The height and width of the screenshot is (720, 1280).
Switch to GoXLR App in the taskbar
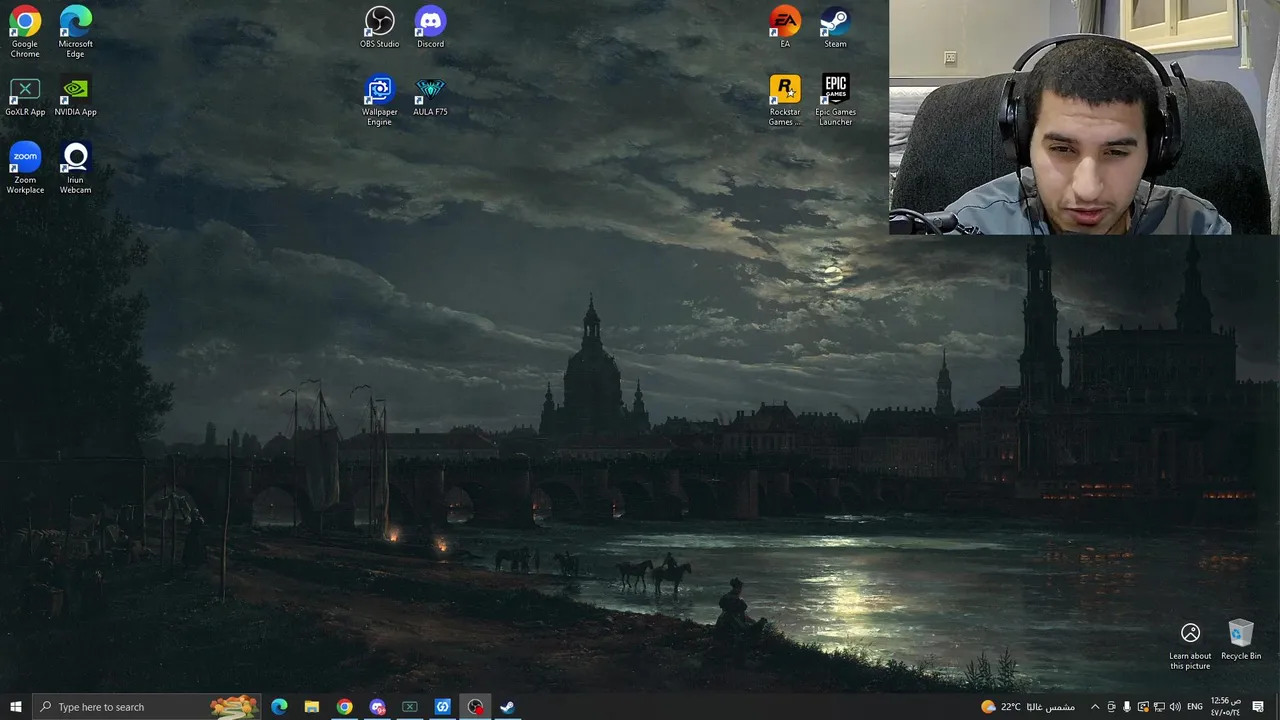(x=410, y=707)
